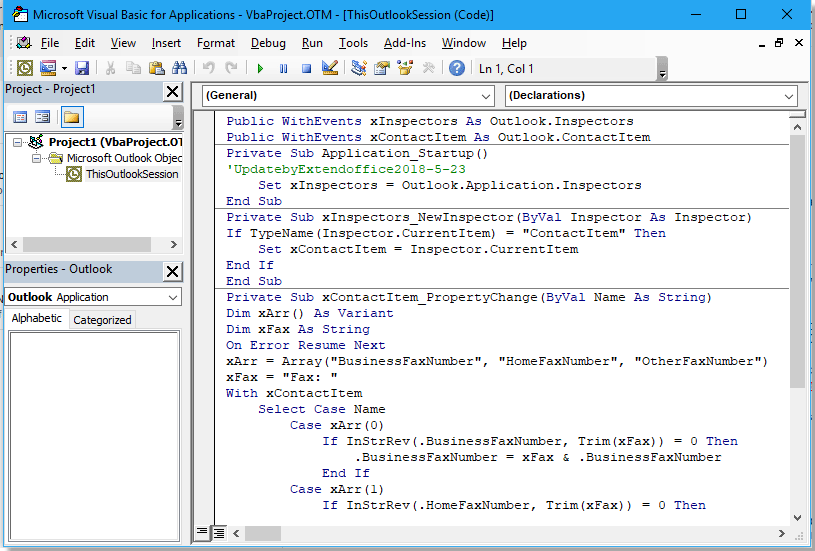Click the Cut scissors icon

(110, 68)
